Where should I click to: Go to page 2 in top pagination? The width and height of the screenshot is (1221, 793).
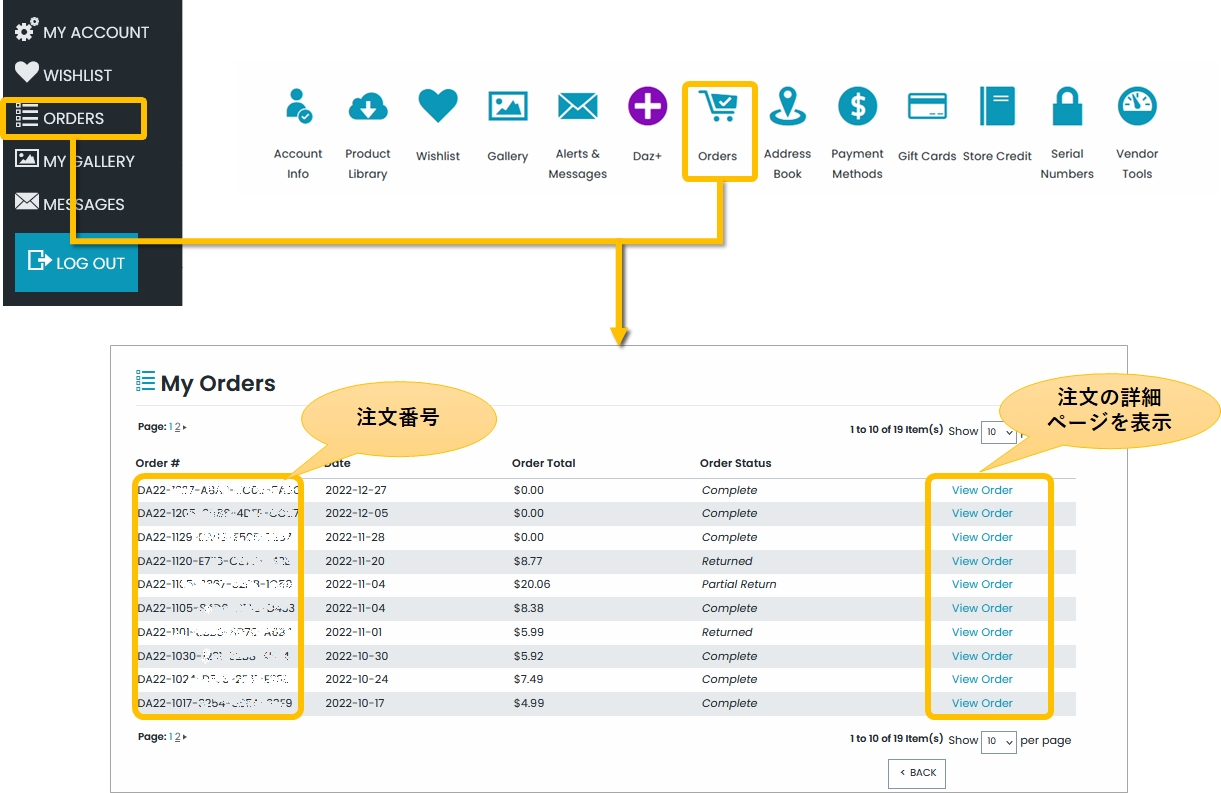click(x=178, y=427)
